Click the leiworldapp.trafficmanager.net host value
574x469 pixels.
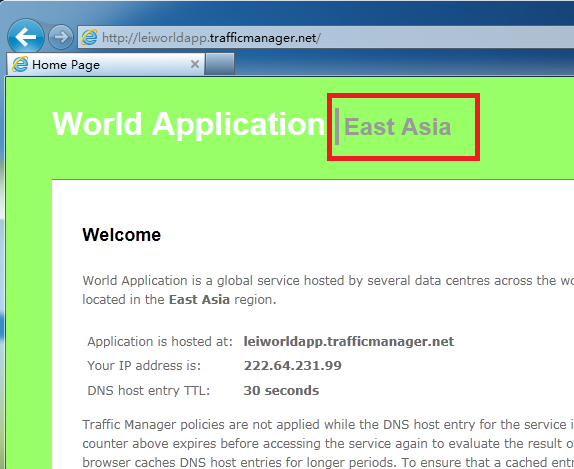point(348,342)
